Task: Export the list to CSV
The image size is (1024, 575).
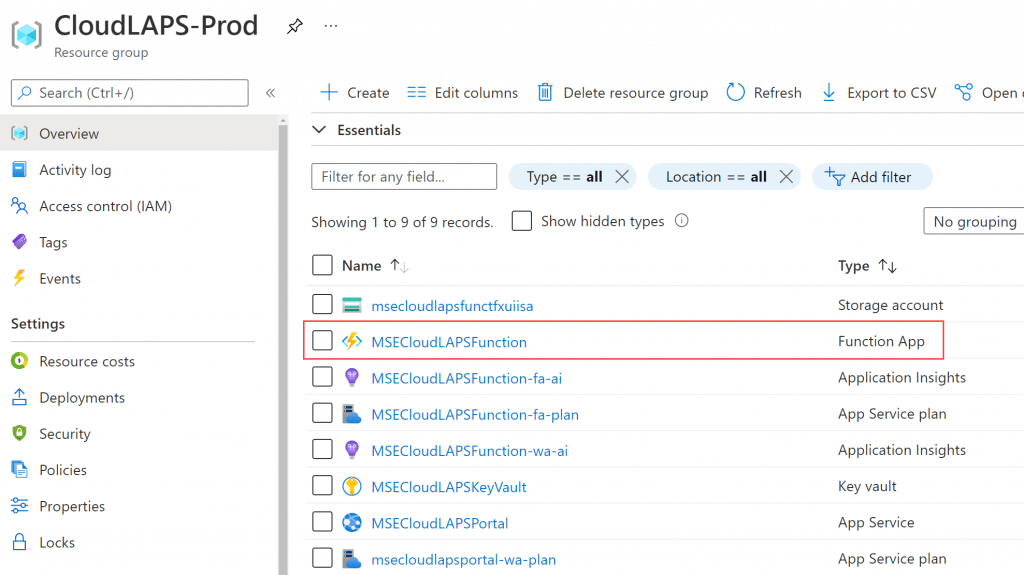Action: point(878,93)
